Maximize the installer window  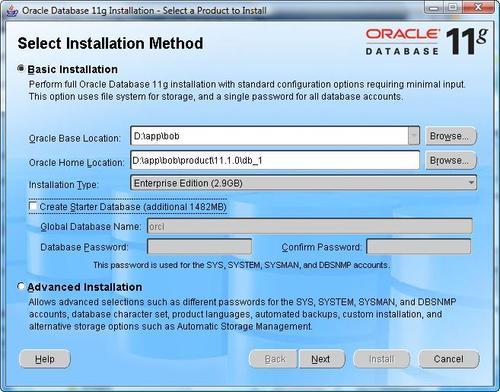coord(452,8)
